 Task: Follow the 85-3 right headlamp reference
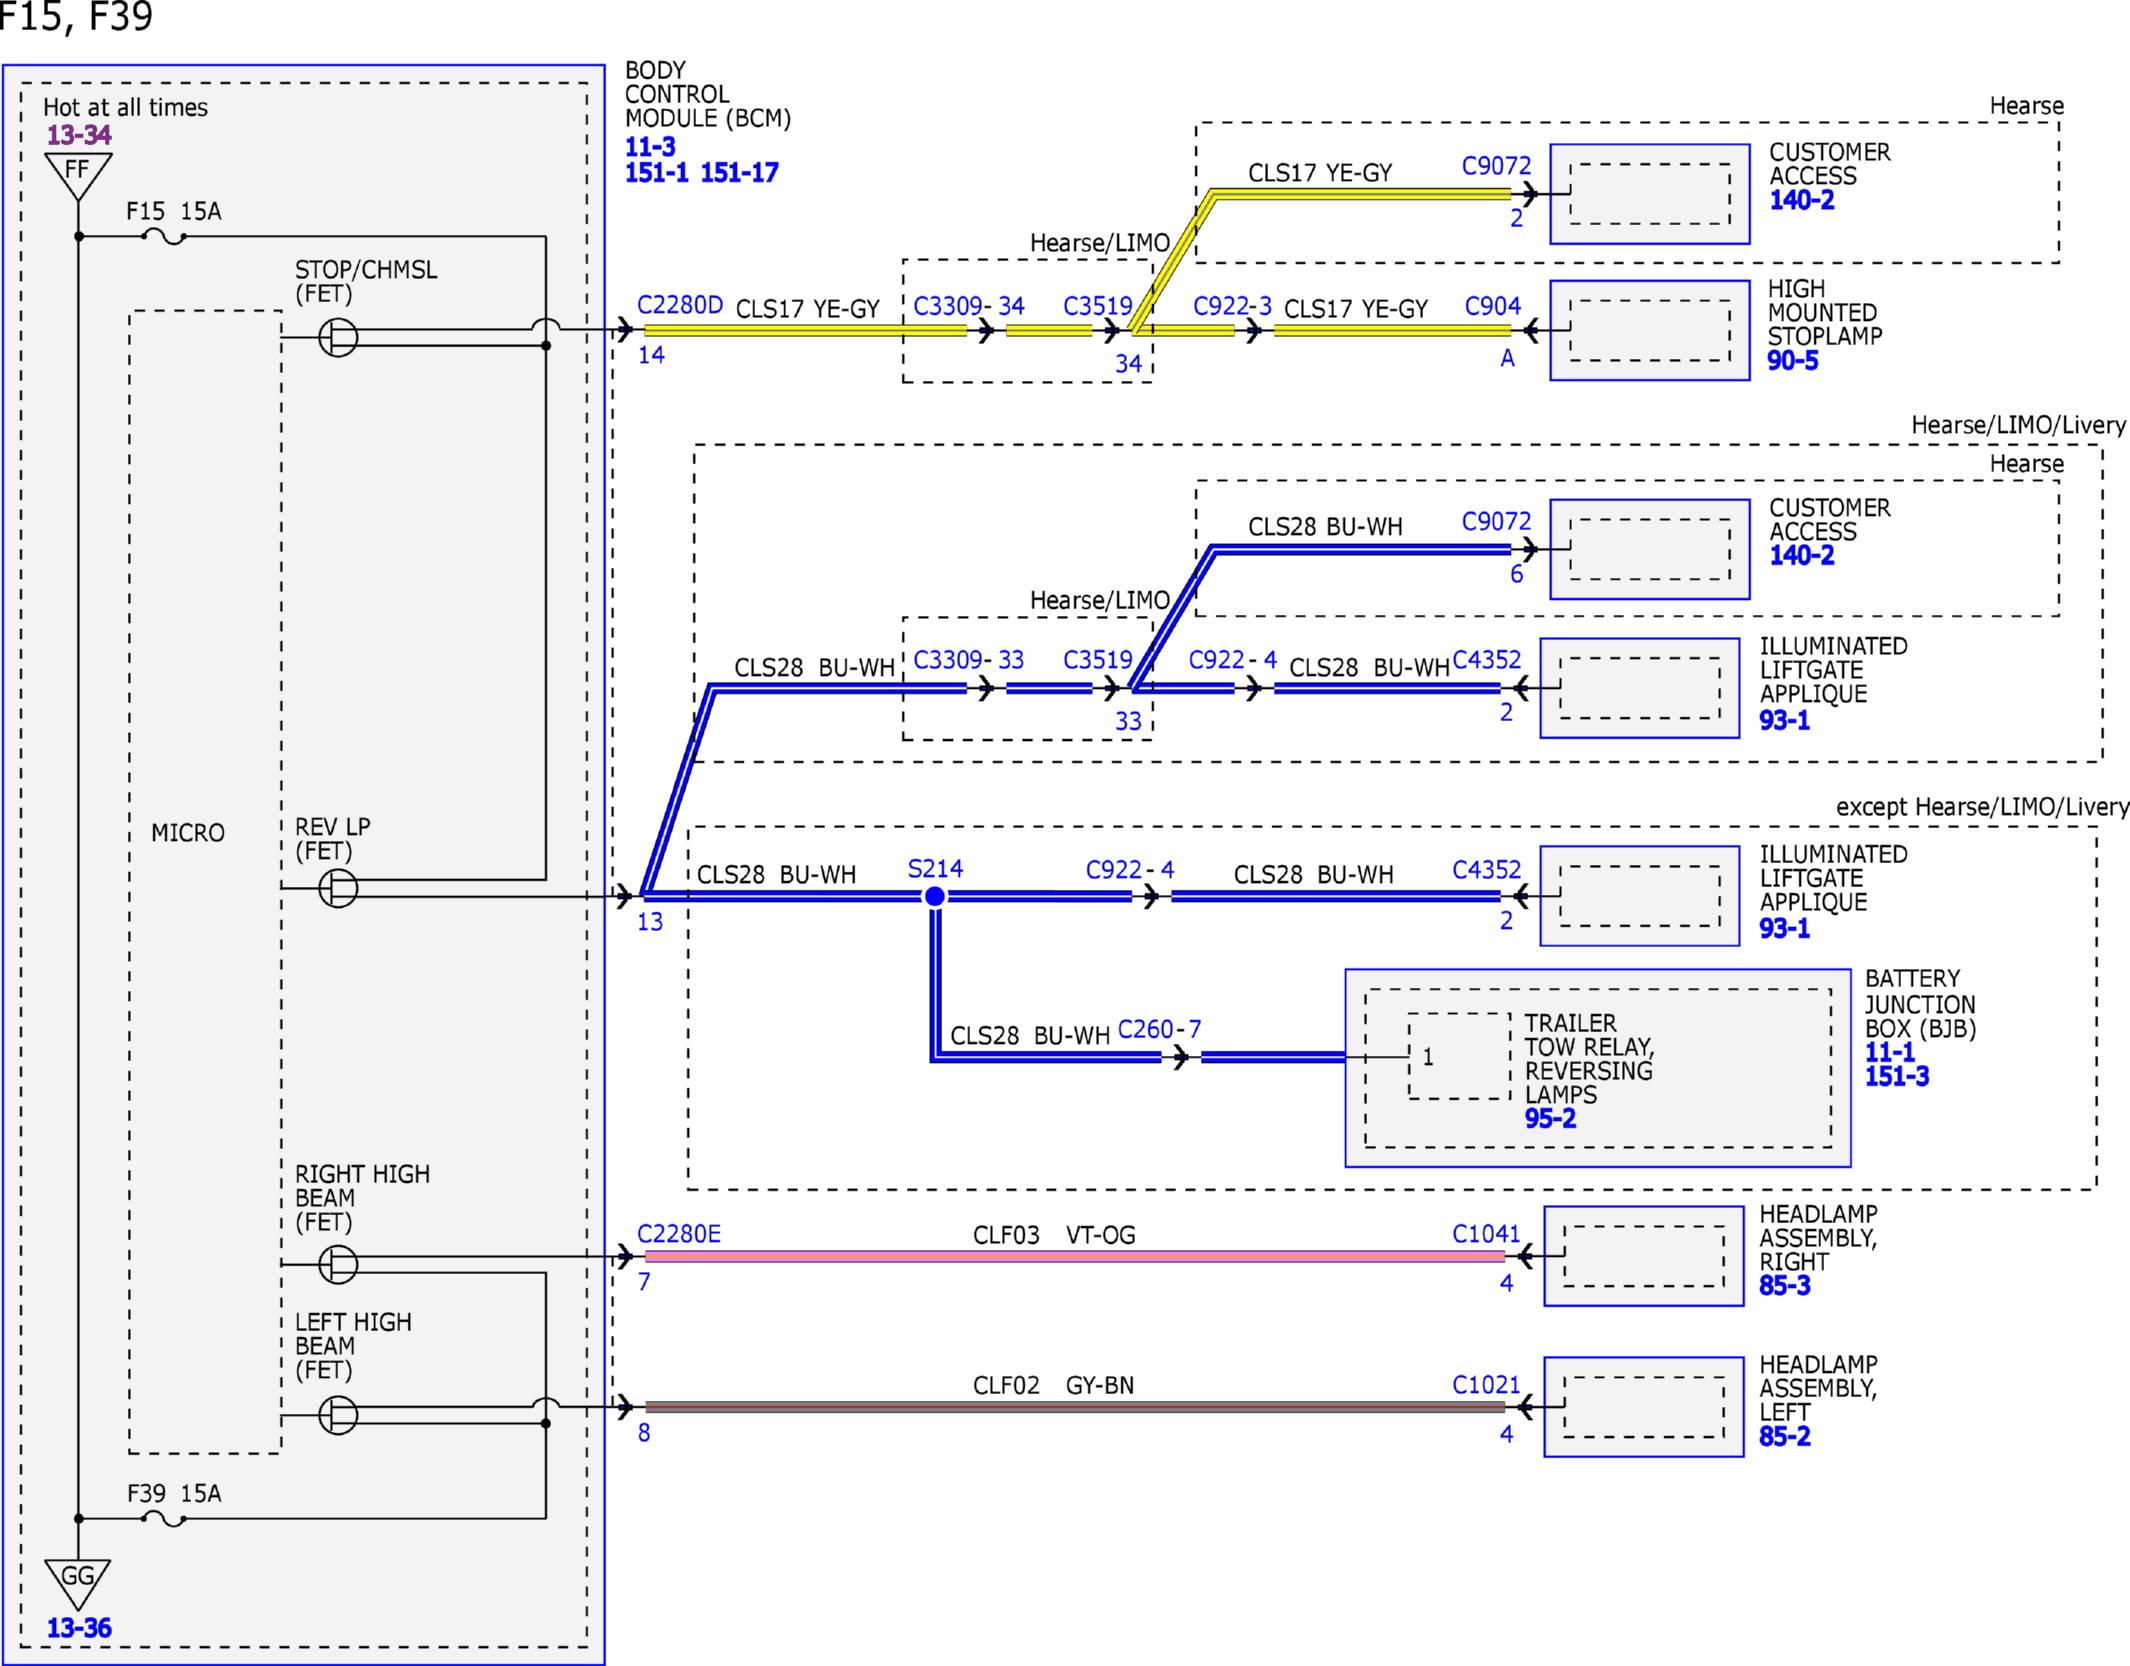tap(1785, 1286)
